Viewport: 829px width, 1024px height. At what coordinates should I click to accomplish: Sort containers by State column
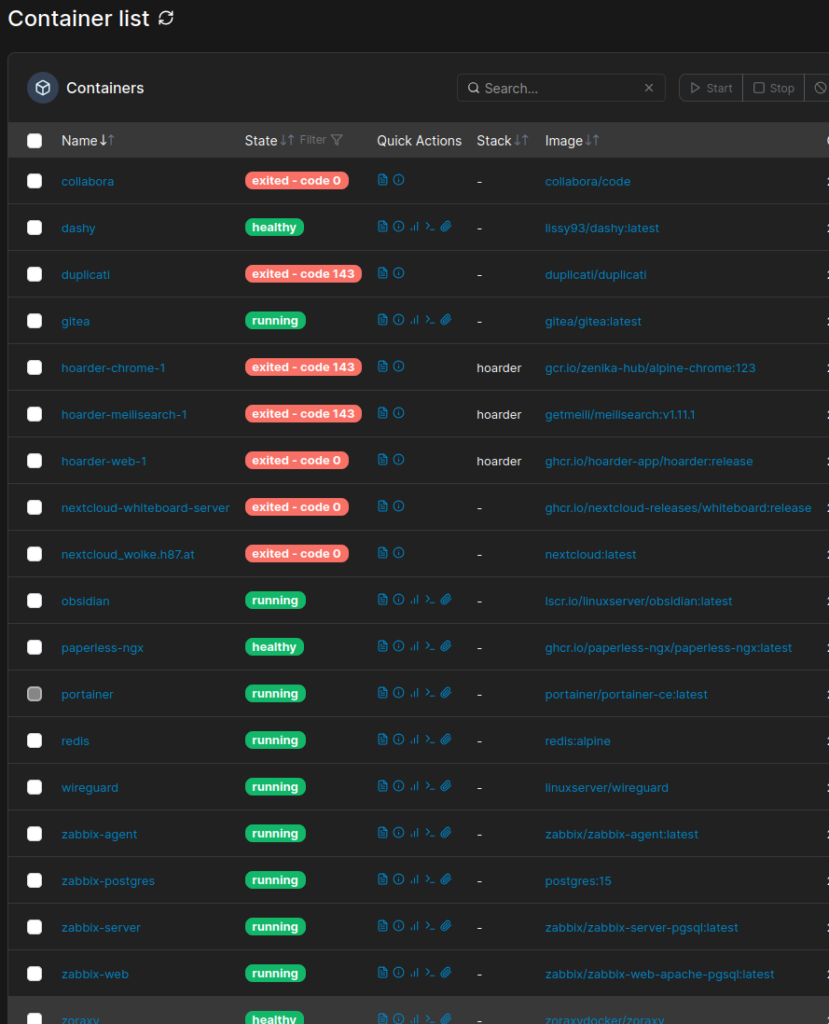[269, 140]
